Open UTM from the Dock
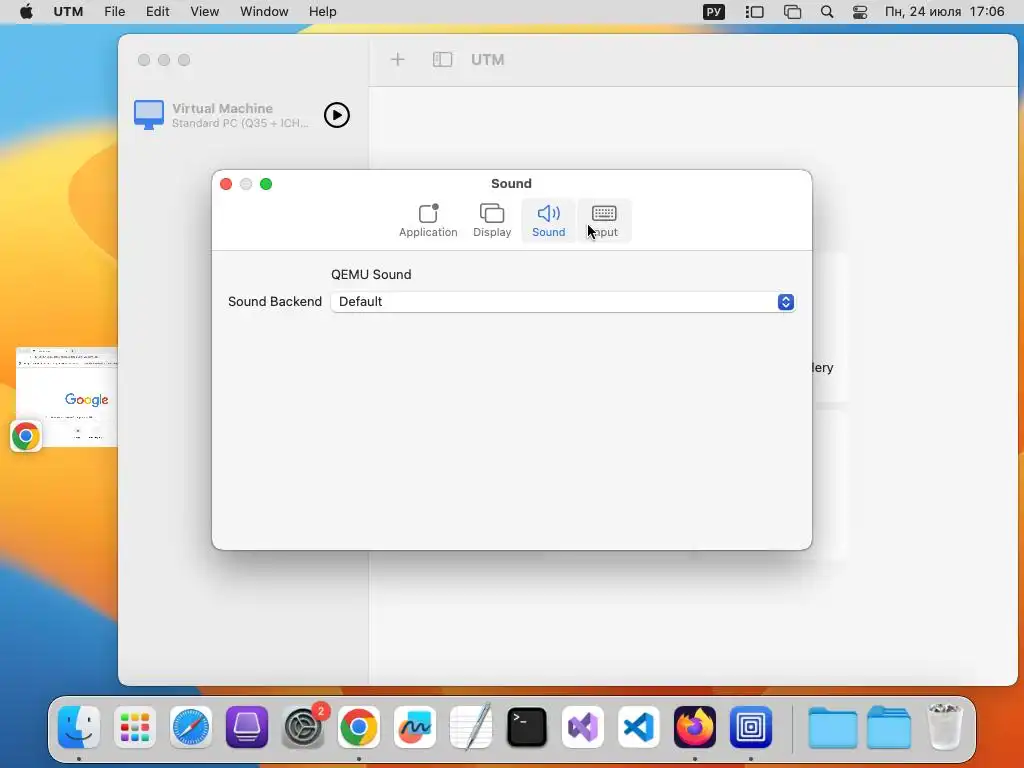 pos(751,727)
